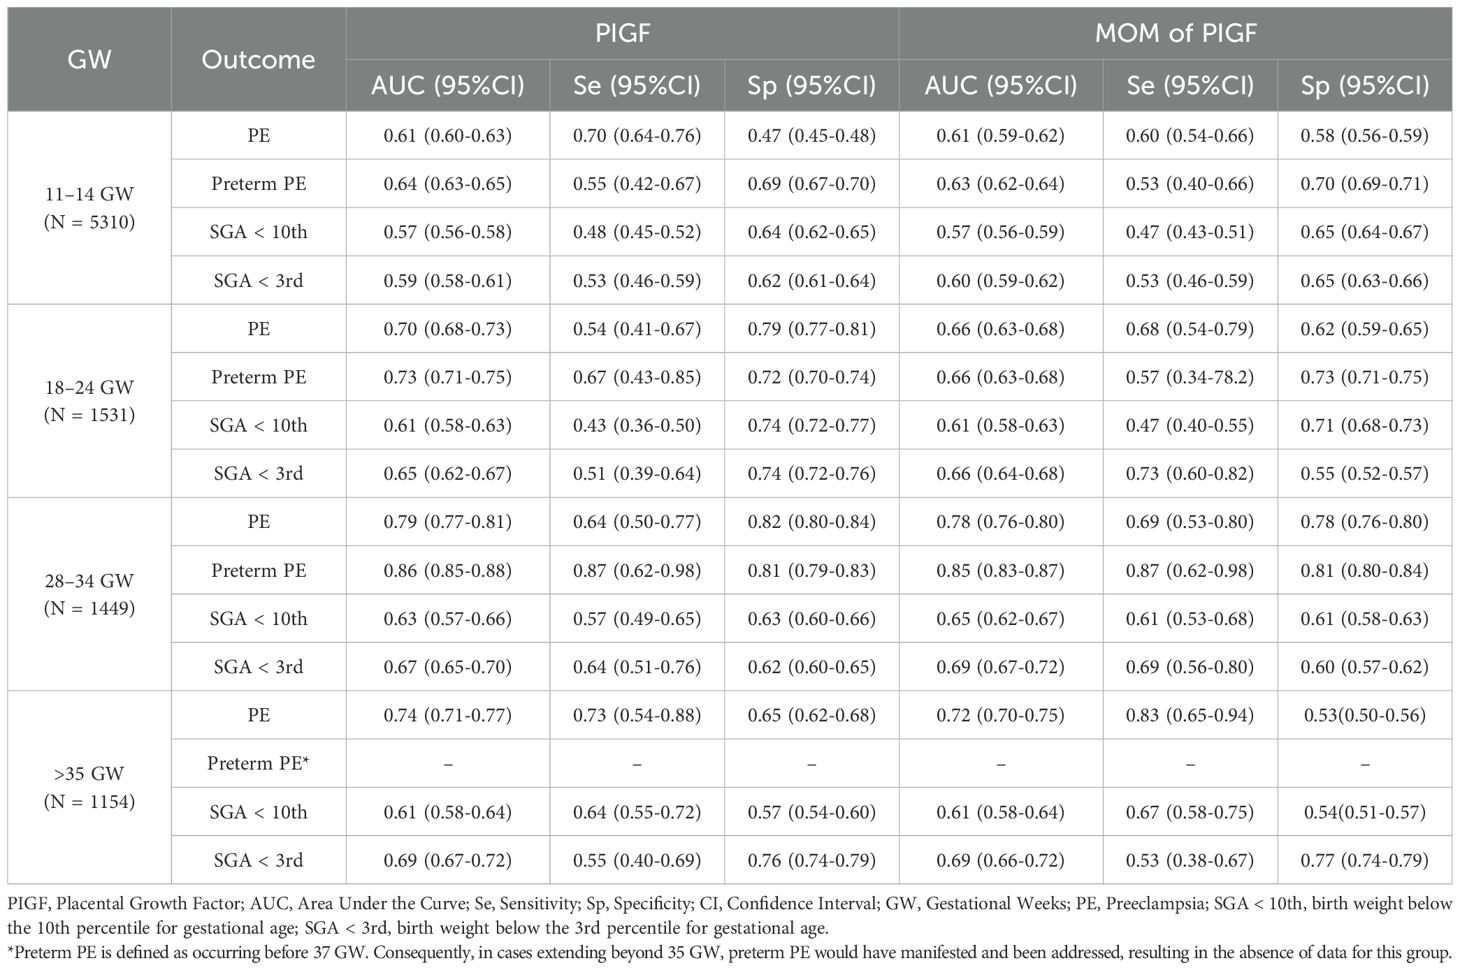Click the cell reading 0.70 (0.64-0.76)
Screen dimensions: 1460x970
(x=637, y=135)
